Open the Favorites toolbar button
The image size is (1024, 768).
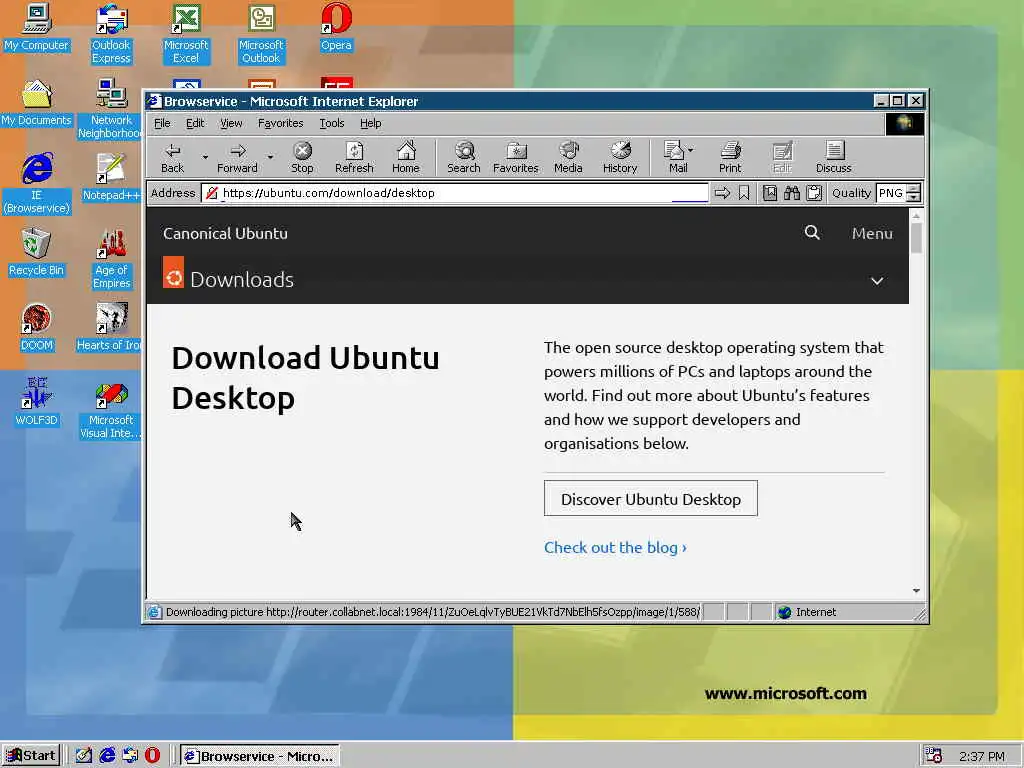[515, 157]
